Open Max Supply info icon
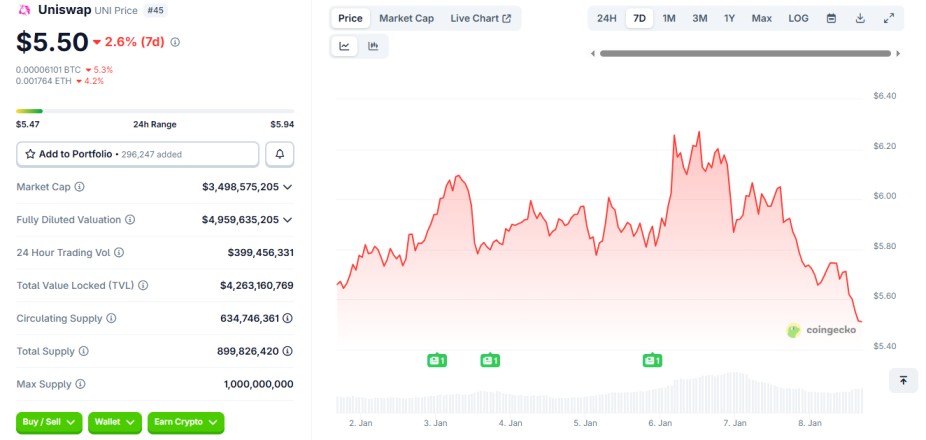The image size is (926, 440). click(x=80, y=384)
